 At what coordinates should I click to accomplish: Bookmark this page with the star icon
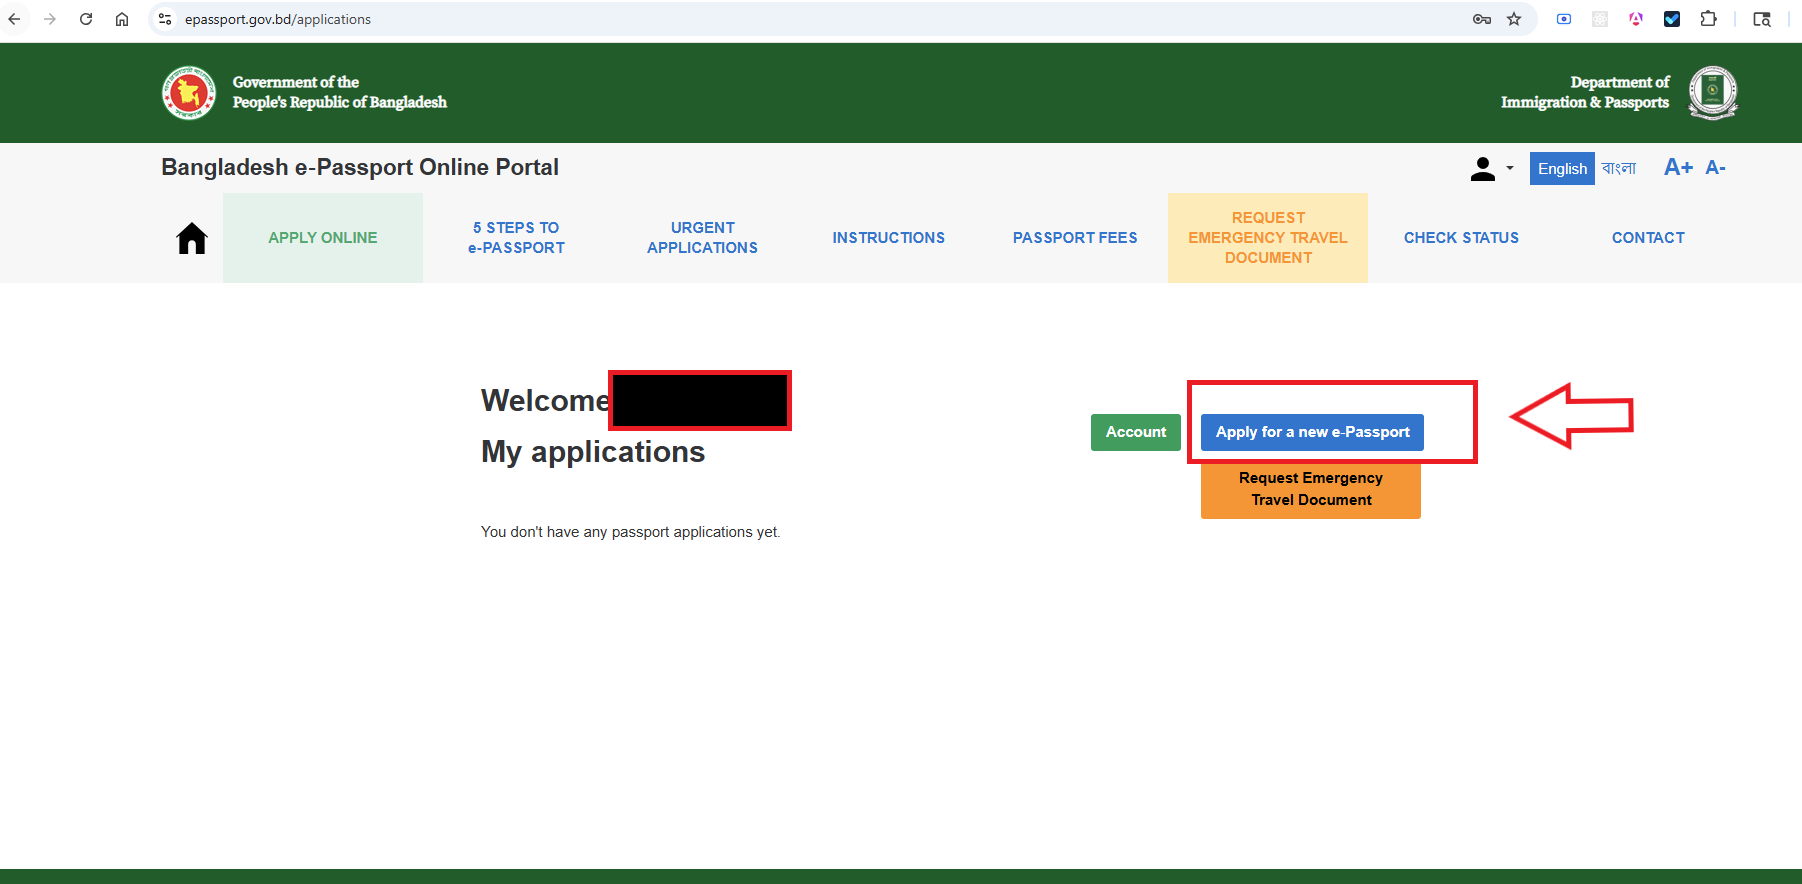[1514, 19]
